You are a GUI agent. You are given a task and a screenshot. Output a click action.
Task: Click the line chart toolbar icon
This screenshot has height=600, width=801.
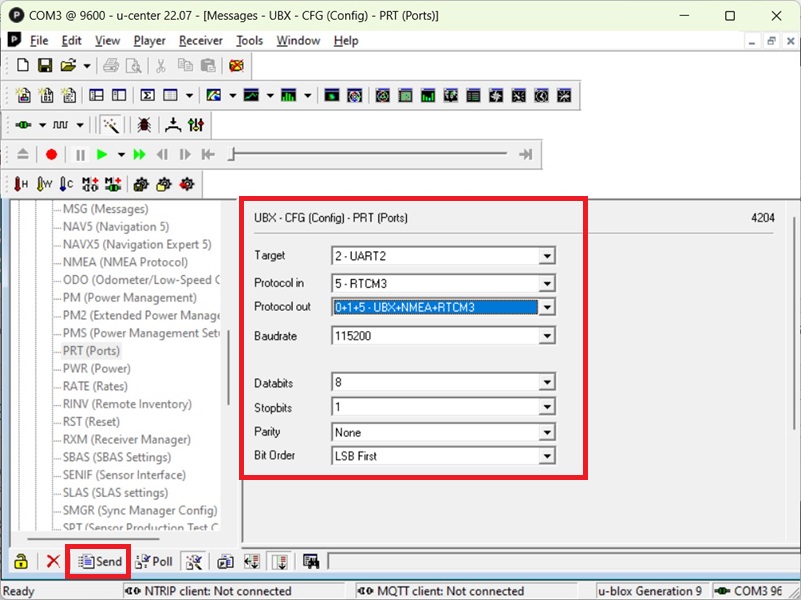click(251, 95)
